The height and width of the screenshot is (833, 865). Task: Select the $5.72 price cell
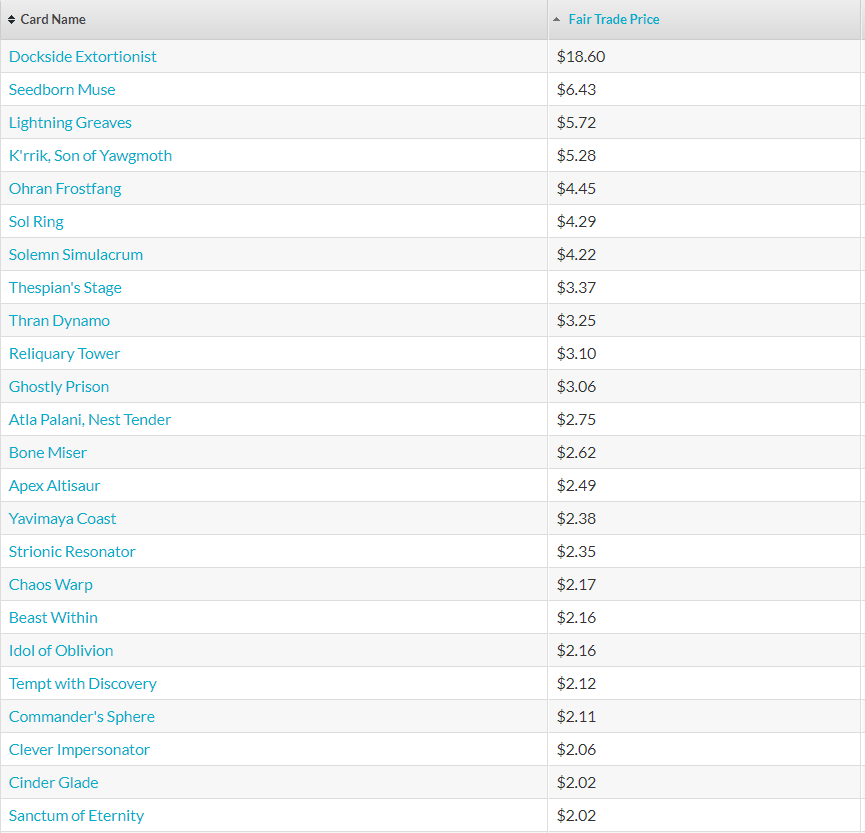(704, 122)
